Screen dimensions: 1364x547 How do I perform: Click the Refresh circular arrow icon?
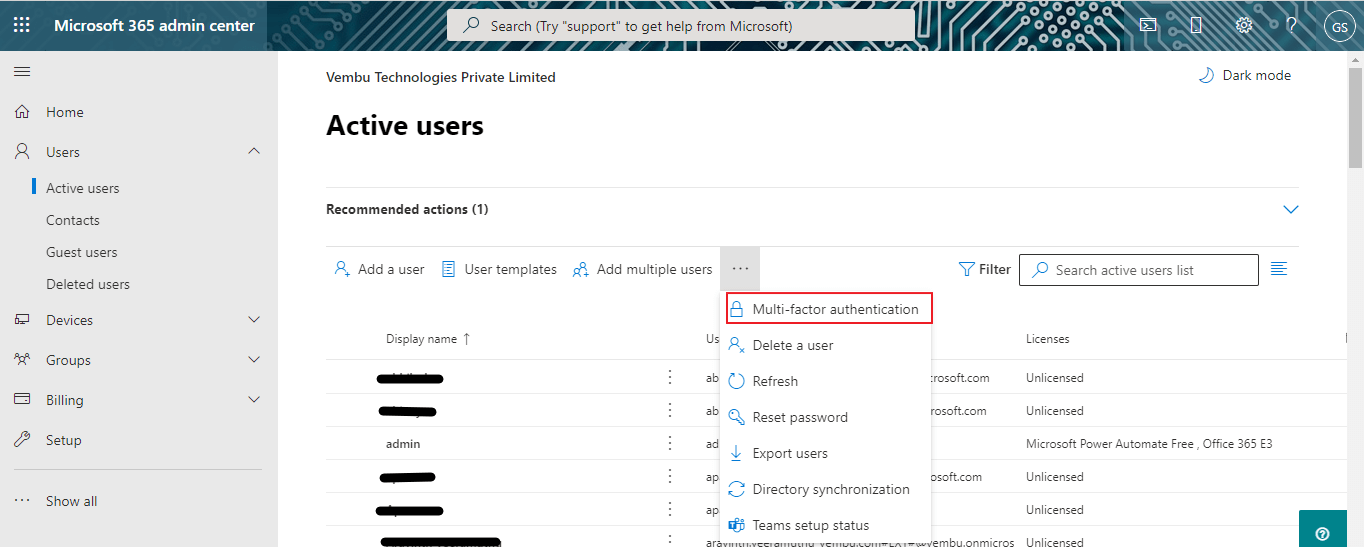point(737,381)
